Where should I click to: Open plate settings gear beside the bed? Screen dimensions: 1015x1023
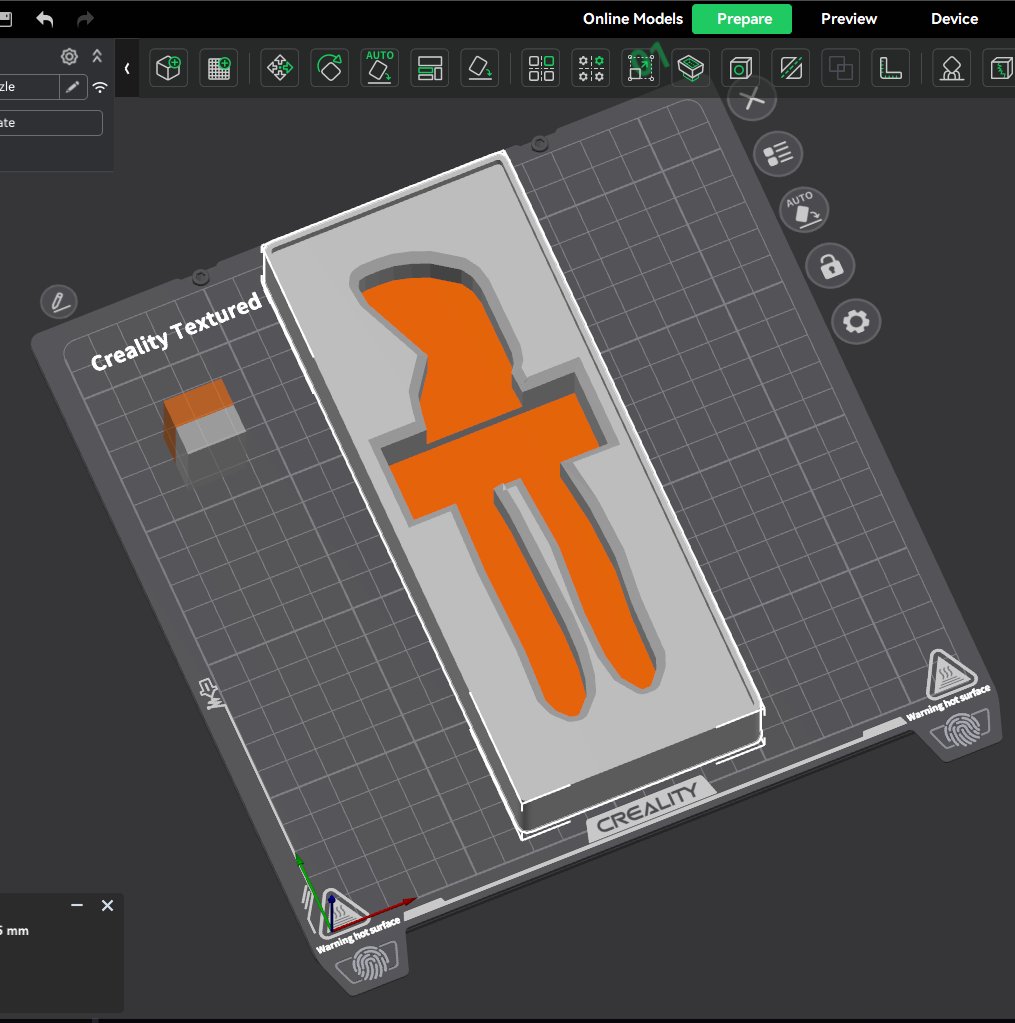pos(856,322)
